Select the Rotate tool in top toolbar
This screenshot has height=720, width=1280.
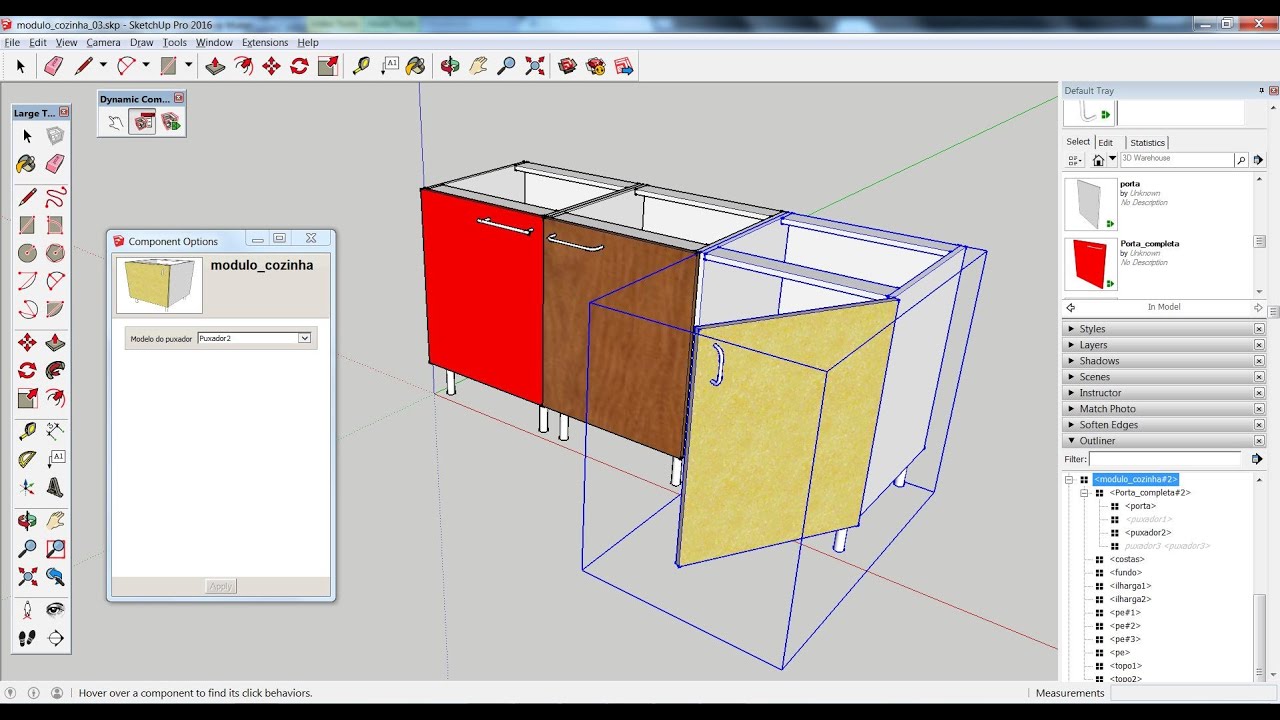click(299, 66)
